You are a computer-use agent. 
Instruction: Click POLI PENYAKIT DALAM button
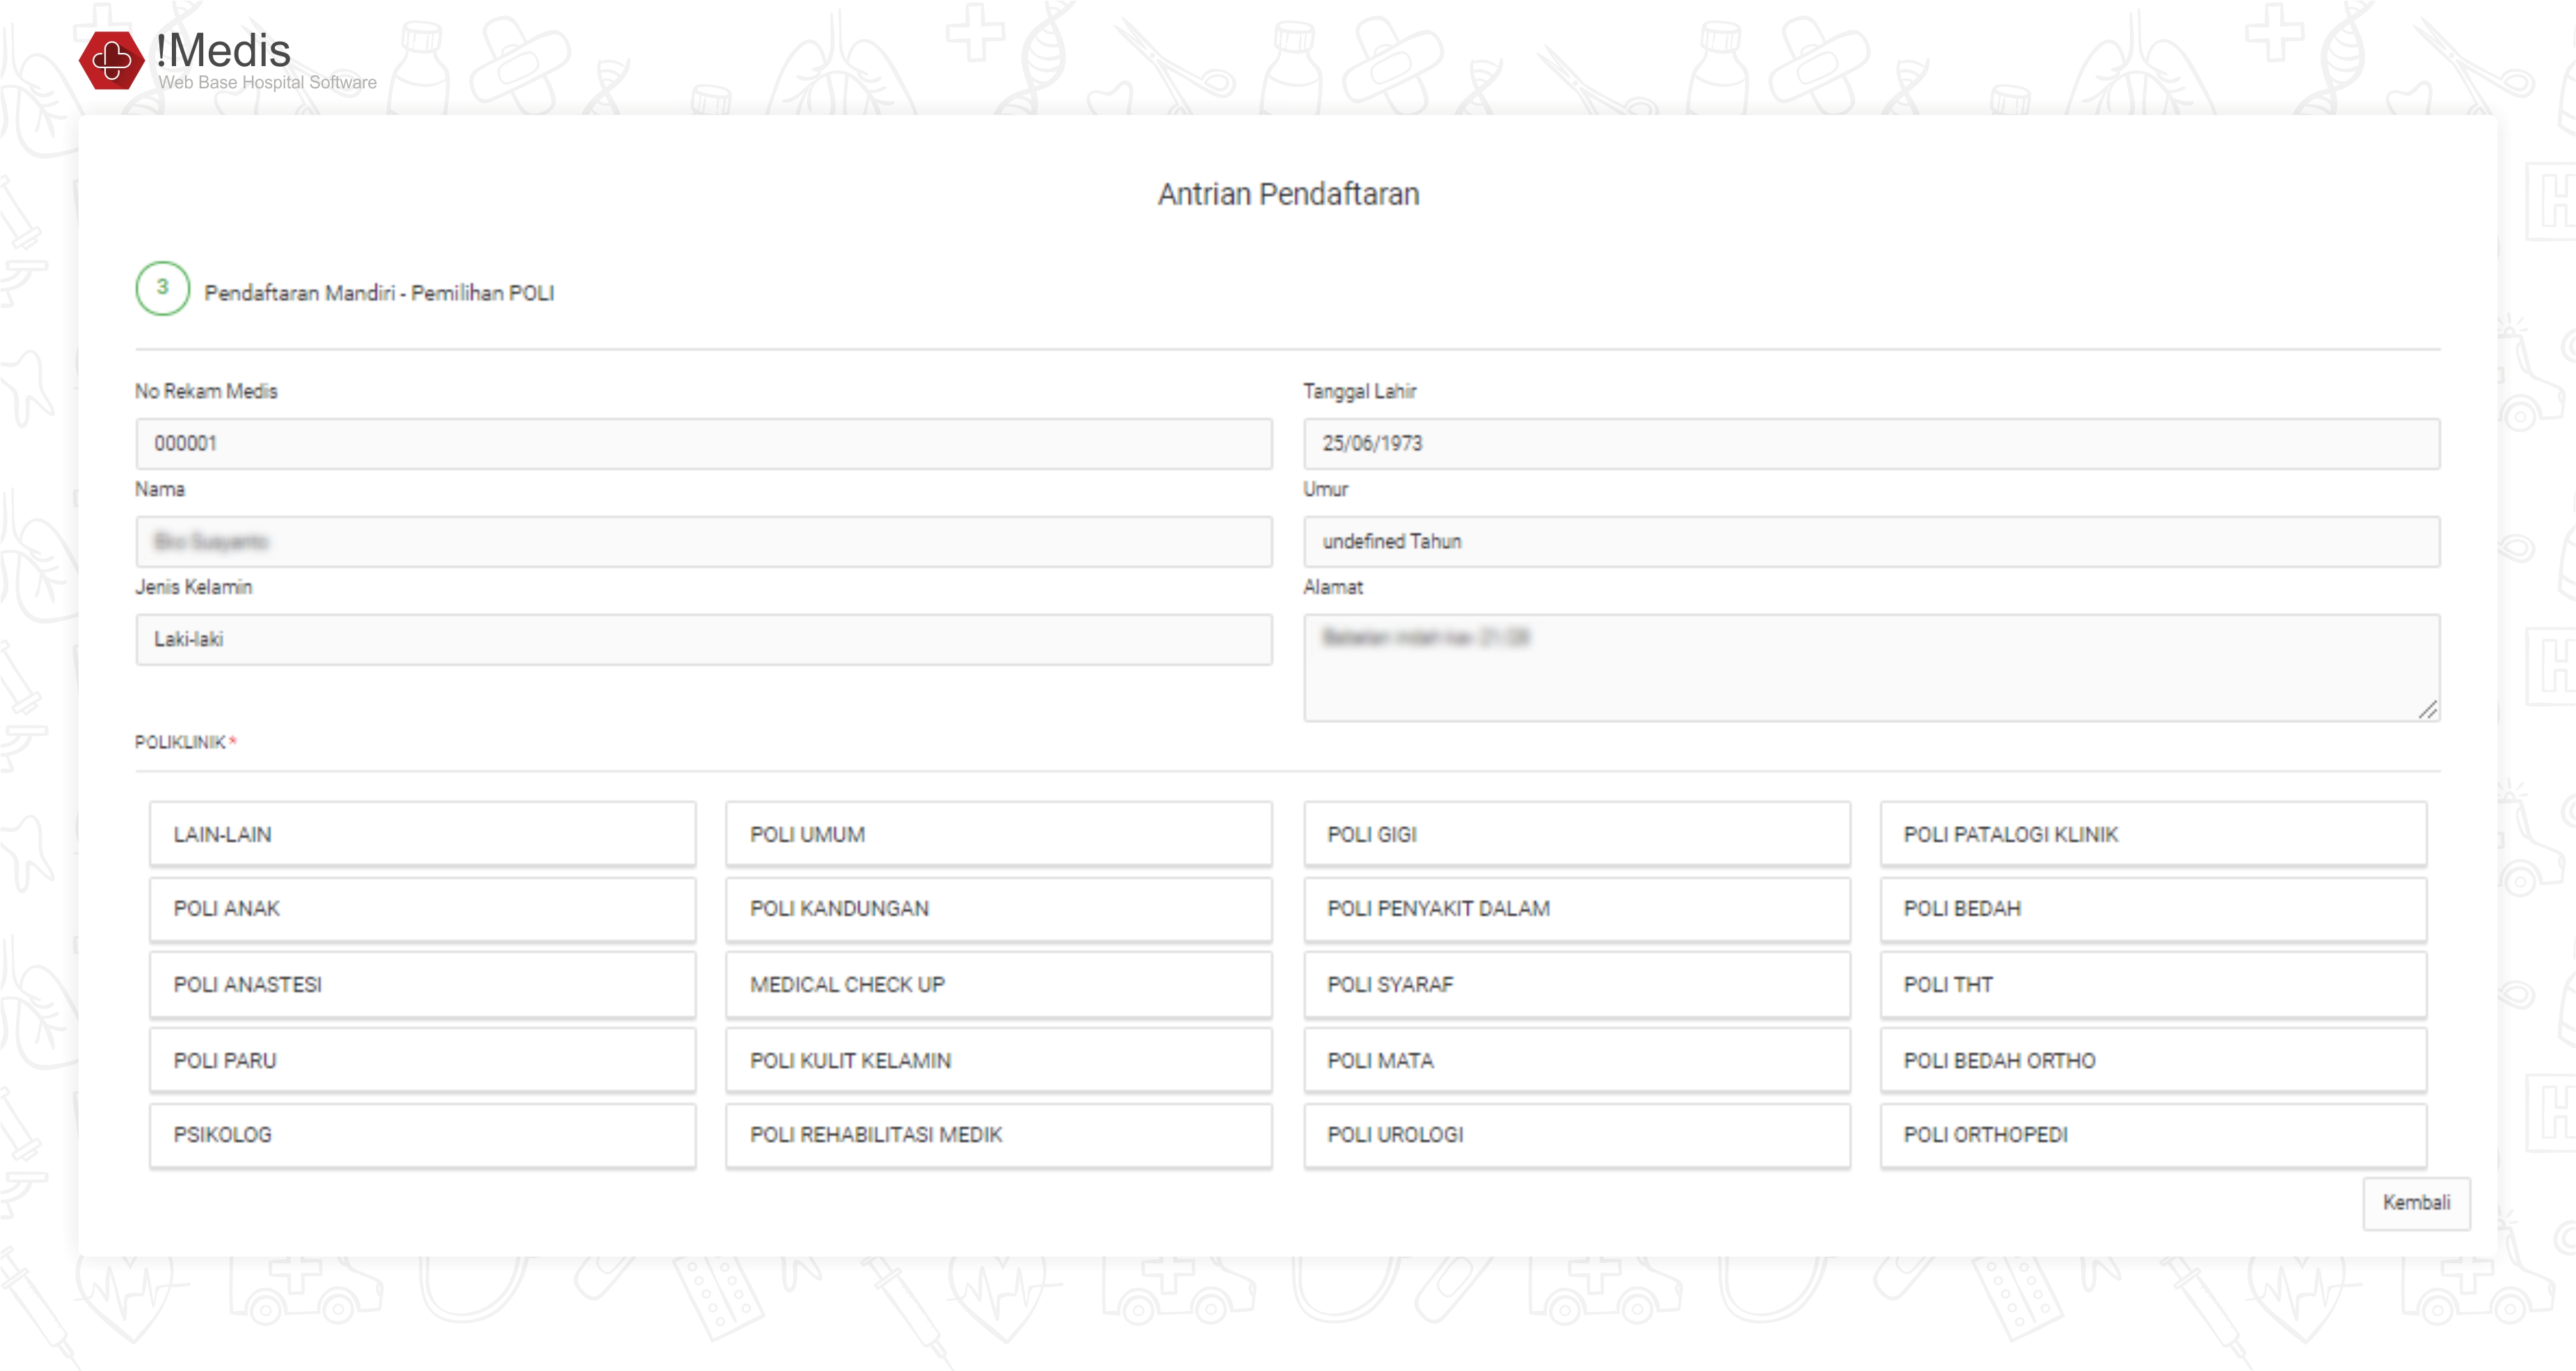tap(1576, 908)
